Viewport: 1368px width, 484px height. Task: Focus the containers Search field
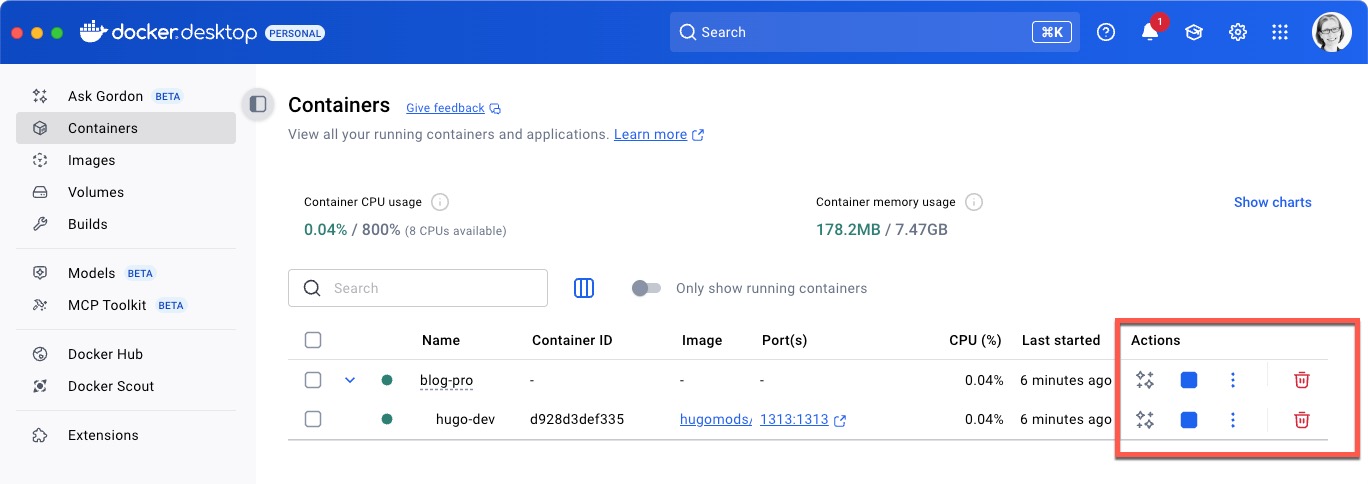418,288
